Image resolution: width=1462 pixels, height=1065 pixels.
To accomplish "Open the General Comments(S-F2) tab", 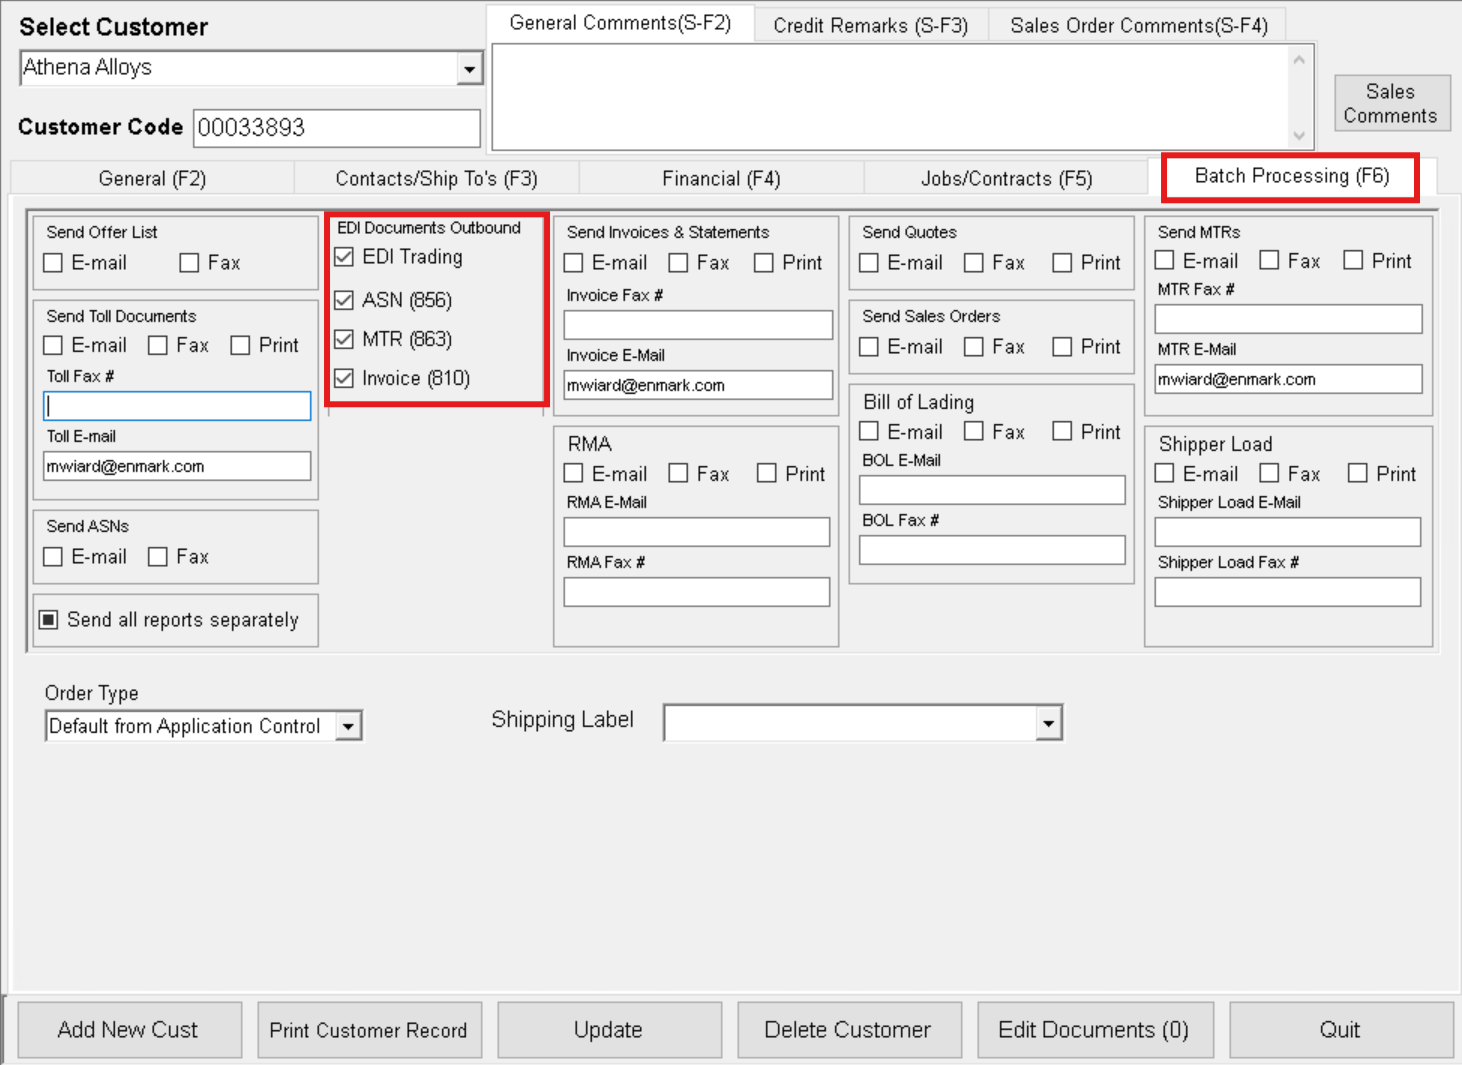I will pos(620,22).
